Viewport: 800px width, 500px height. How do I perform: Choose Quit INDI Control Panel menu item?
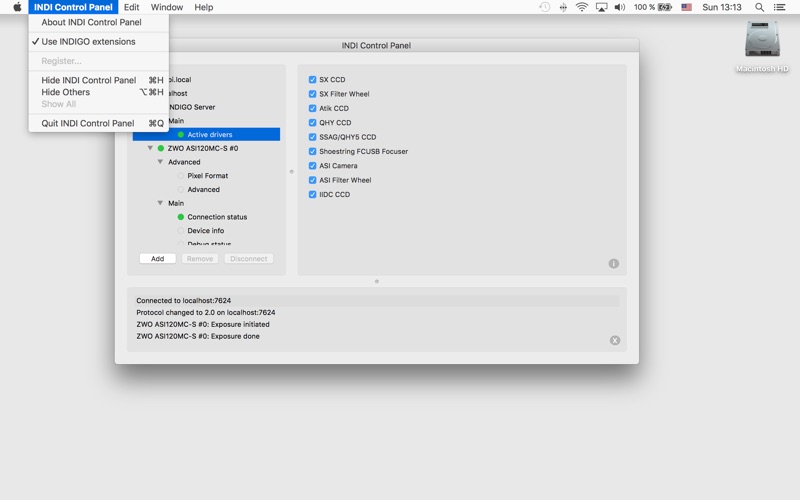point(88,124)
